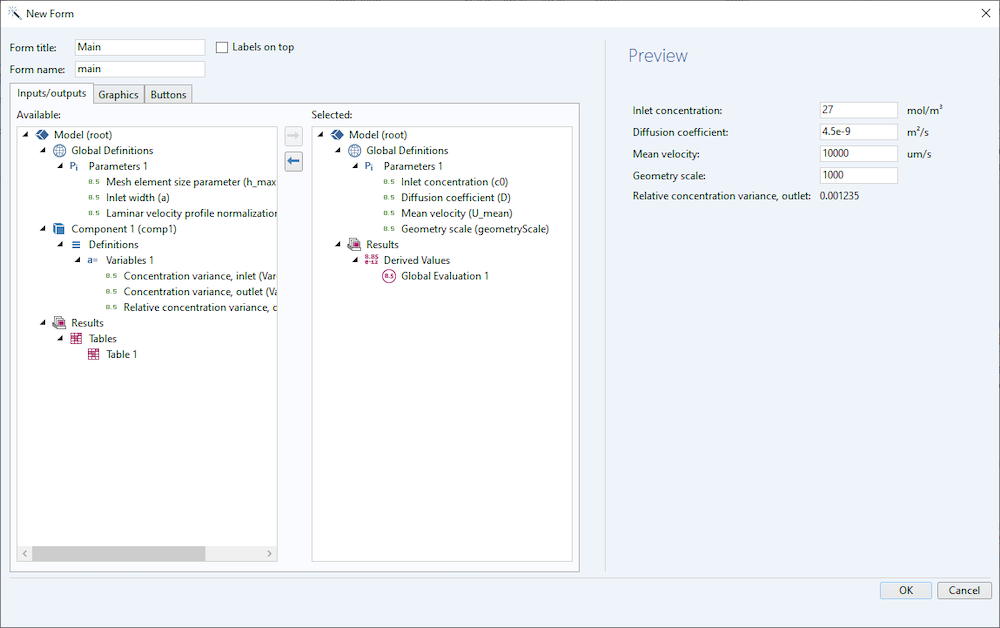Collapse Component 1 (comp1) node
The width and height of the screenshot is (1000, 628).
[x=43, y=229]
